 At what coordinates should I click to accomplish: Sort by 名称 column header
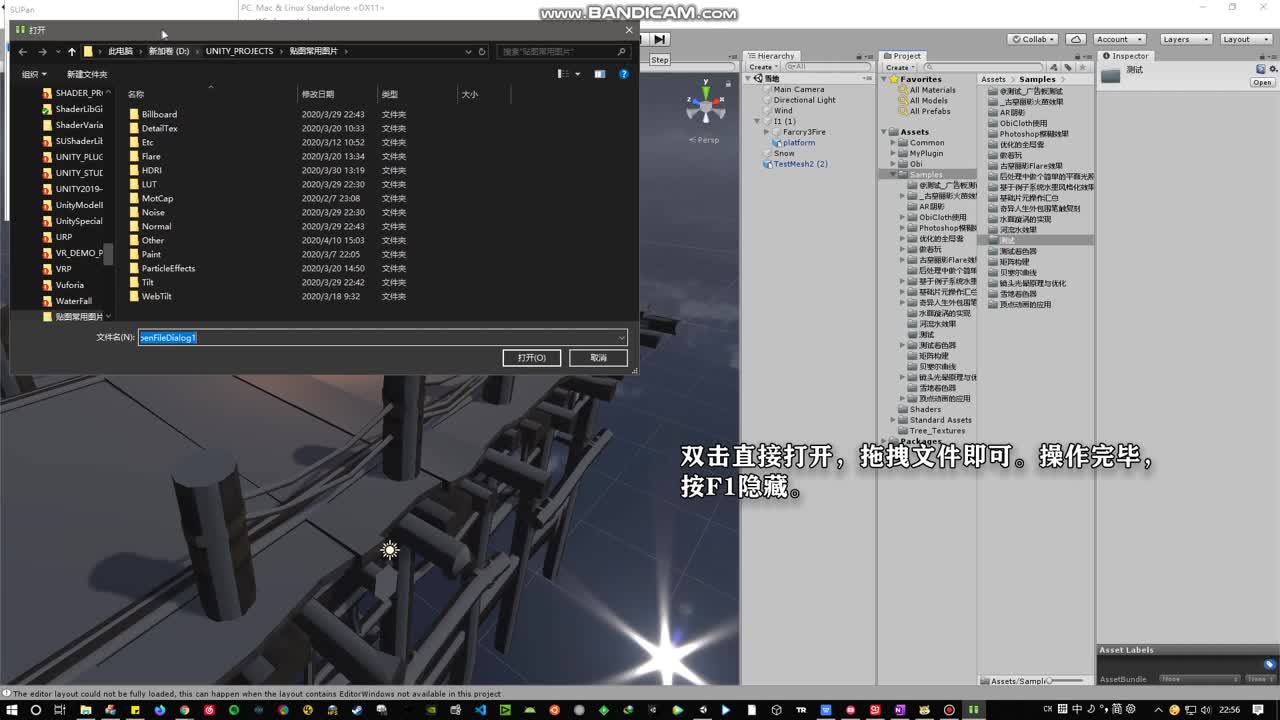pos(136,94)
